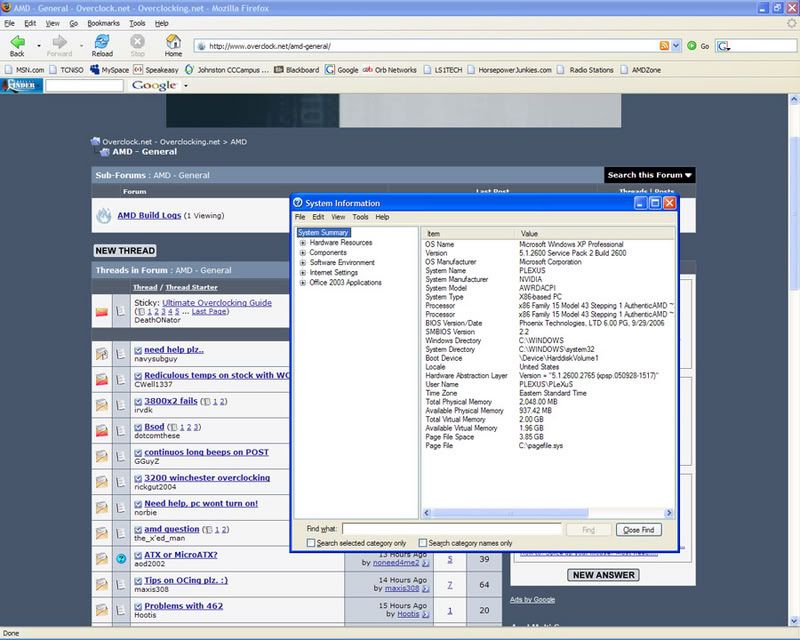Open the address bar history dropdown arrow

(x=676, y=46)
